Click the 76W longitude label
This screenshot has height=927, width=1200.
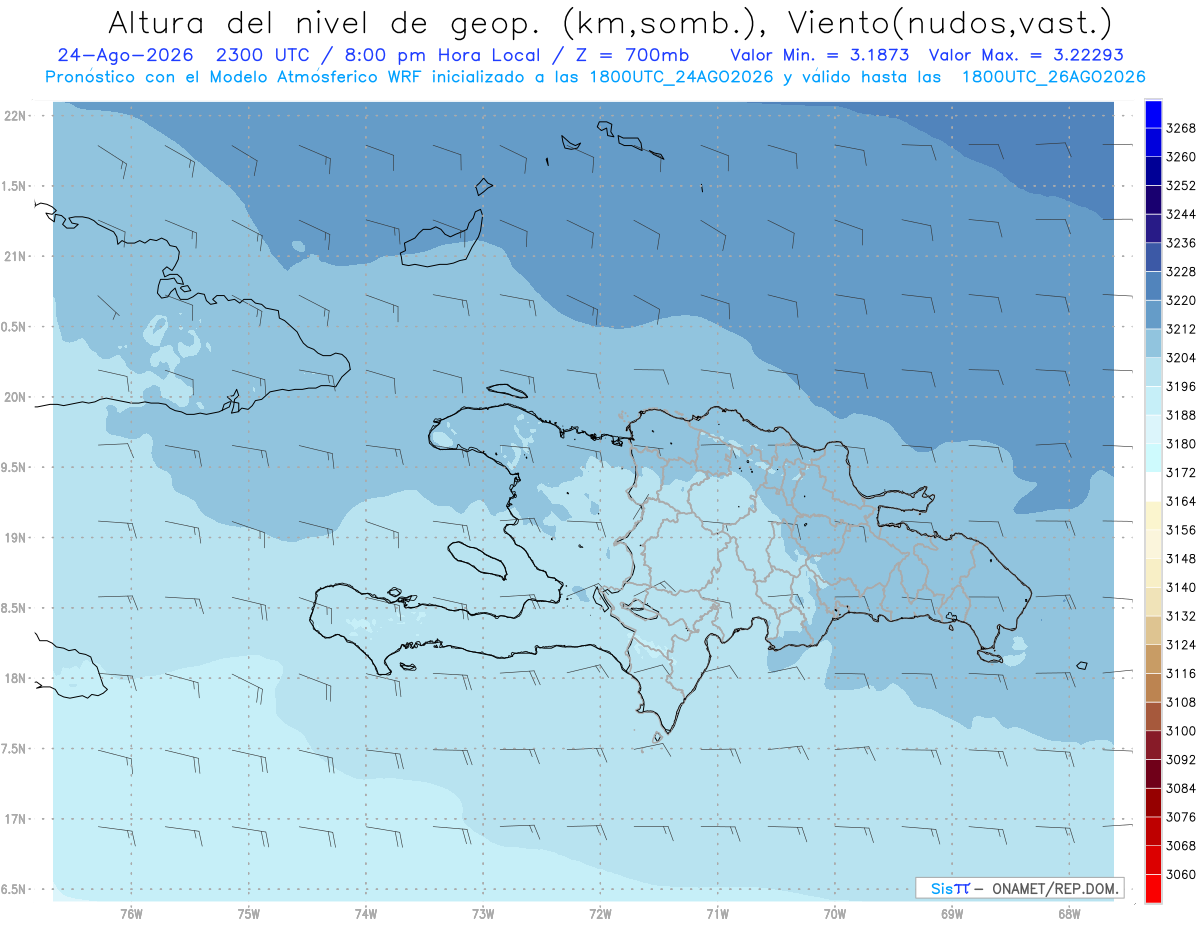pyautogui.click(x=131, y=914)
